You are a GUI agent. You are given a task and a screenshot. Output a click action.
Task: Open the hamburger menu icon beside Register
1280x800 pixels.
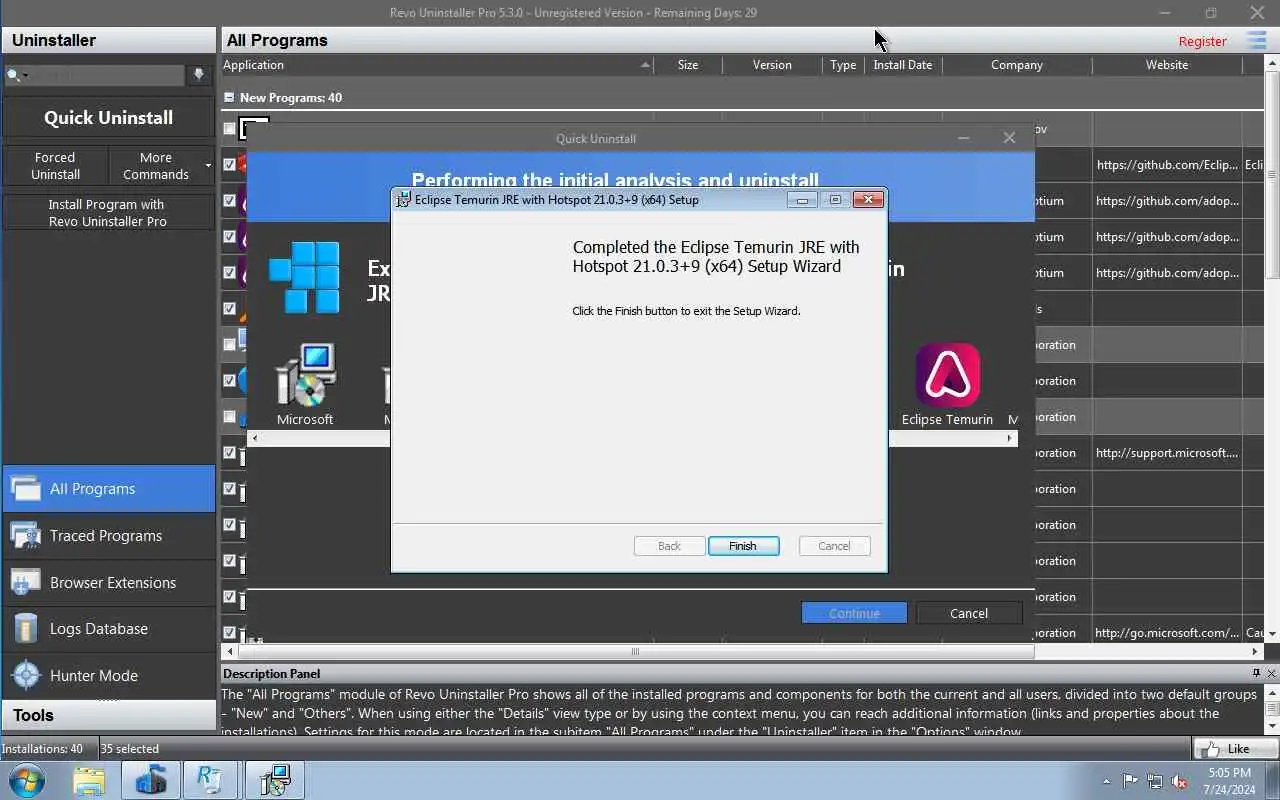(x=1256, y=40)
